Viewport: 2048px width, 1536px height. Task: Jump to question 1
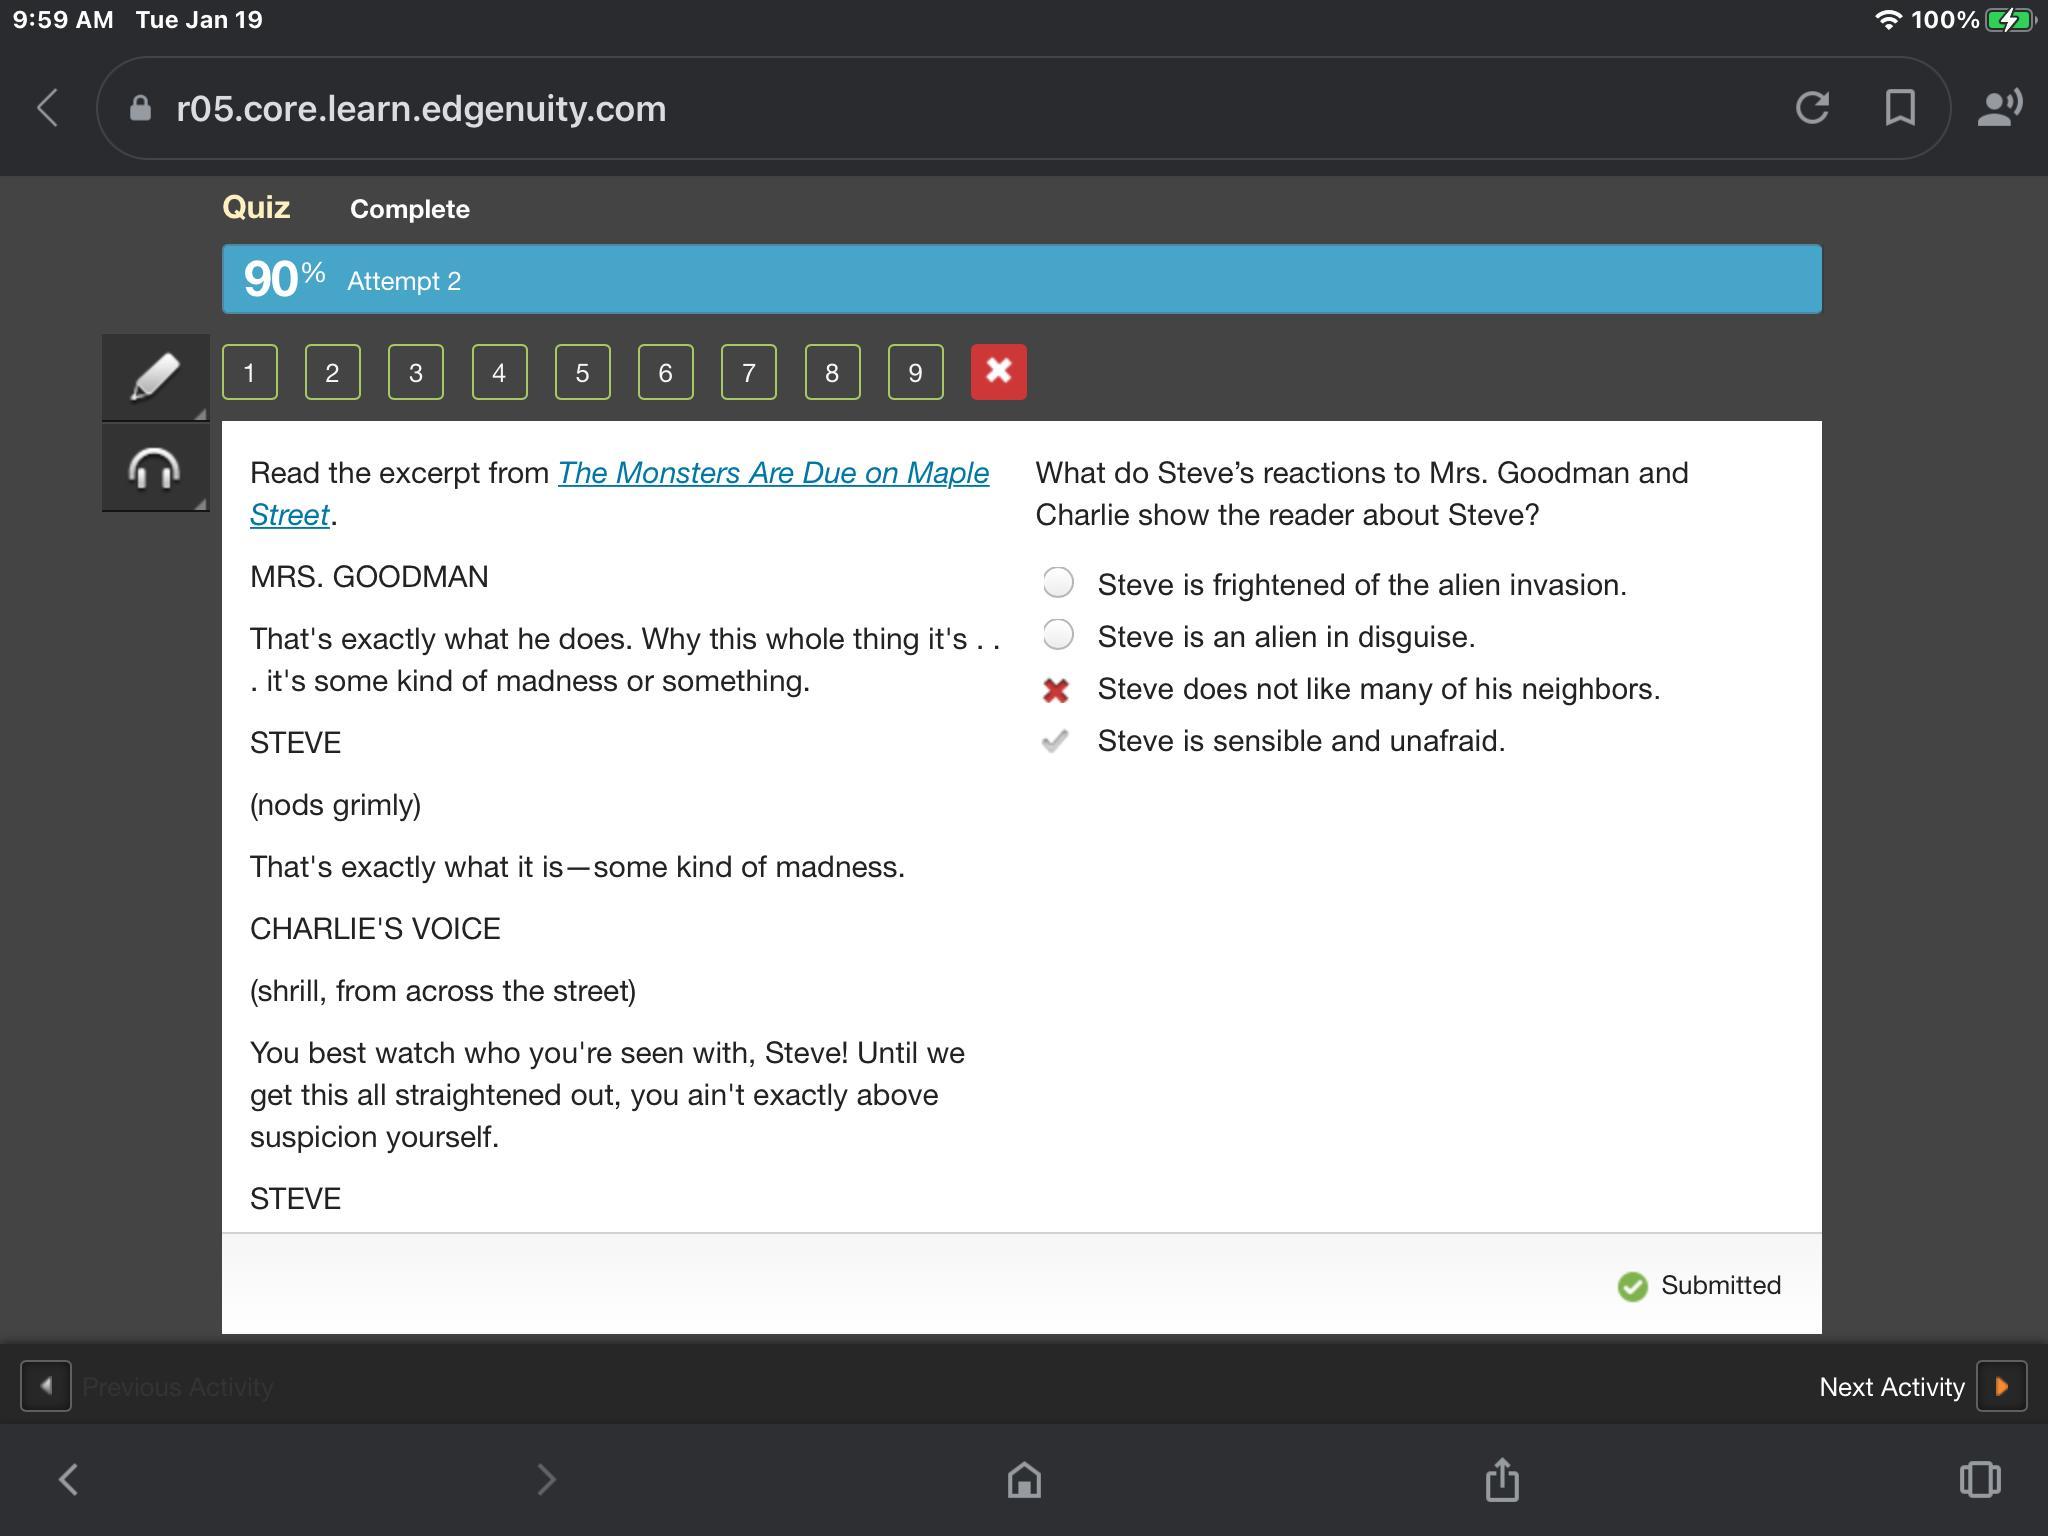(x=249, y=372)
